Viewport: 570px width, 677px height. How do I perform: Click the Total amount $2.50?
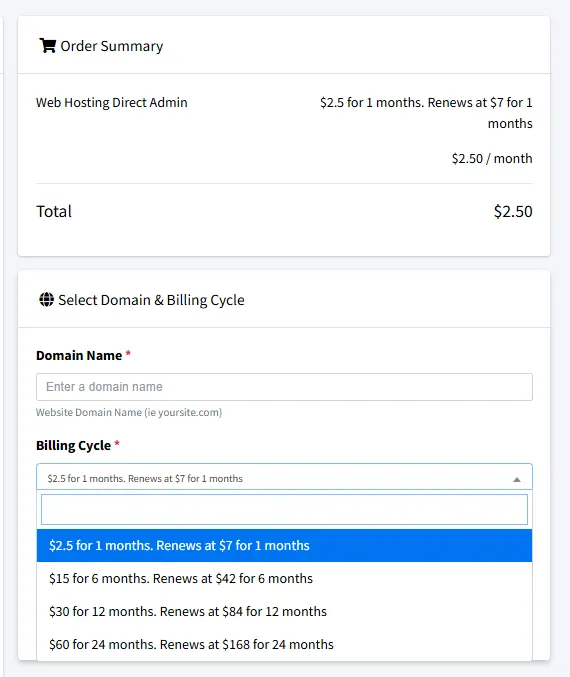click(513, 211)
